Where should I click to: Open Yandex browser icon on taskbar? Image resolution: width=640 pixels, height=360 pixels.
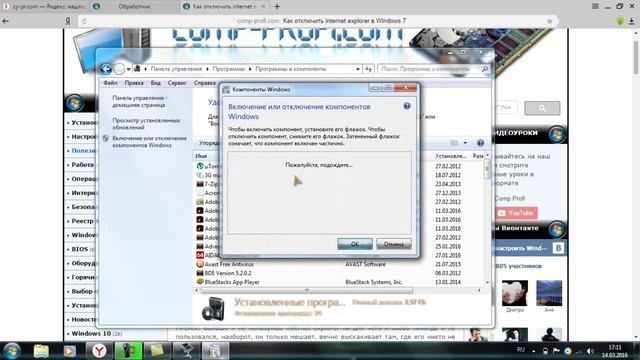click(x=99, y=351)
